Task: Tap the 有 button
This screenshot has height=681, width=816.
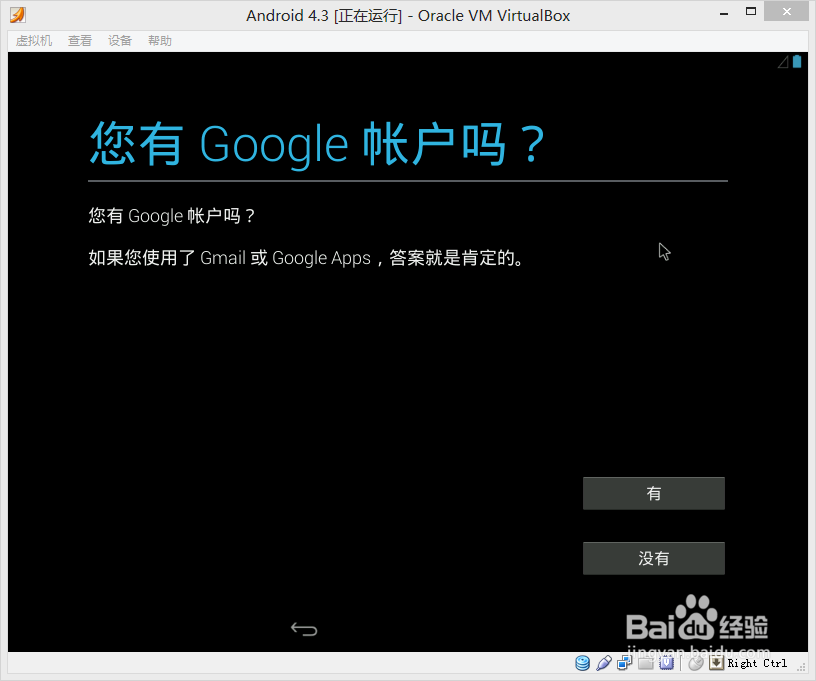Action: tap(654, 493)
